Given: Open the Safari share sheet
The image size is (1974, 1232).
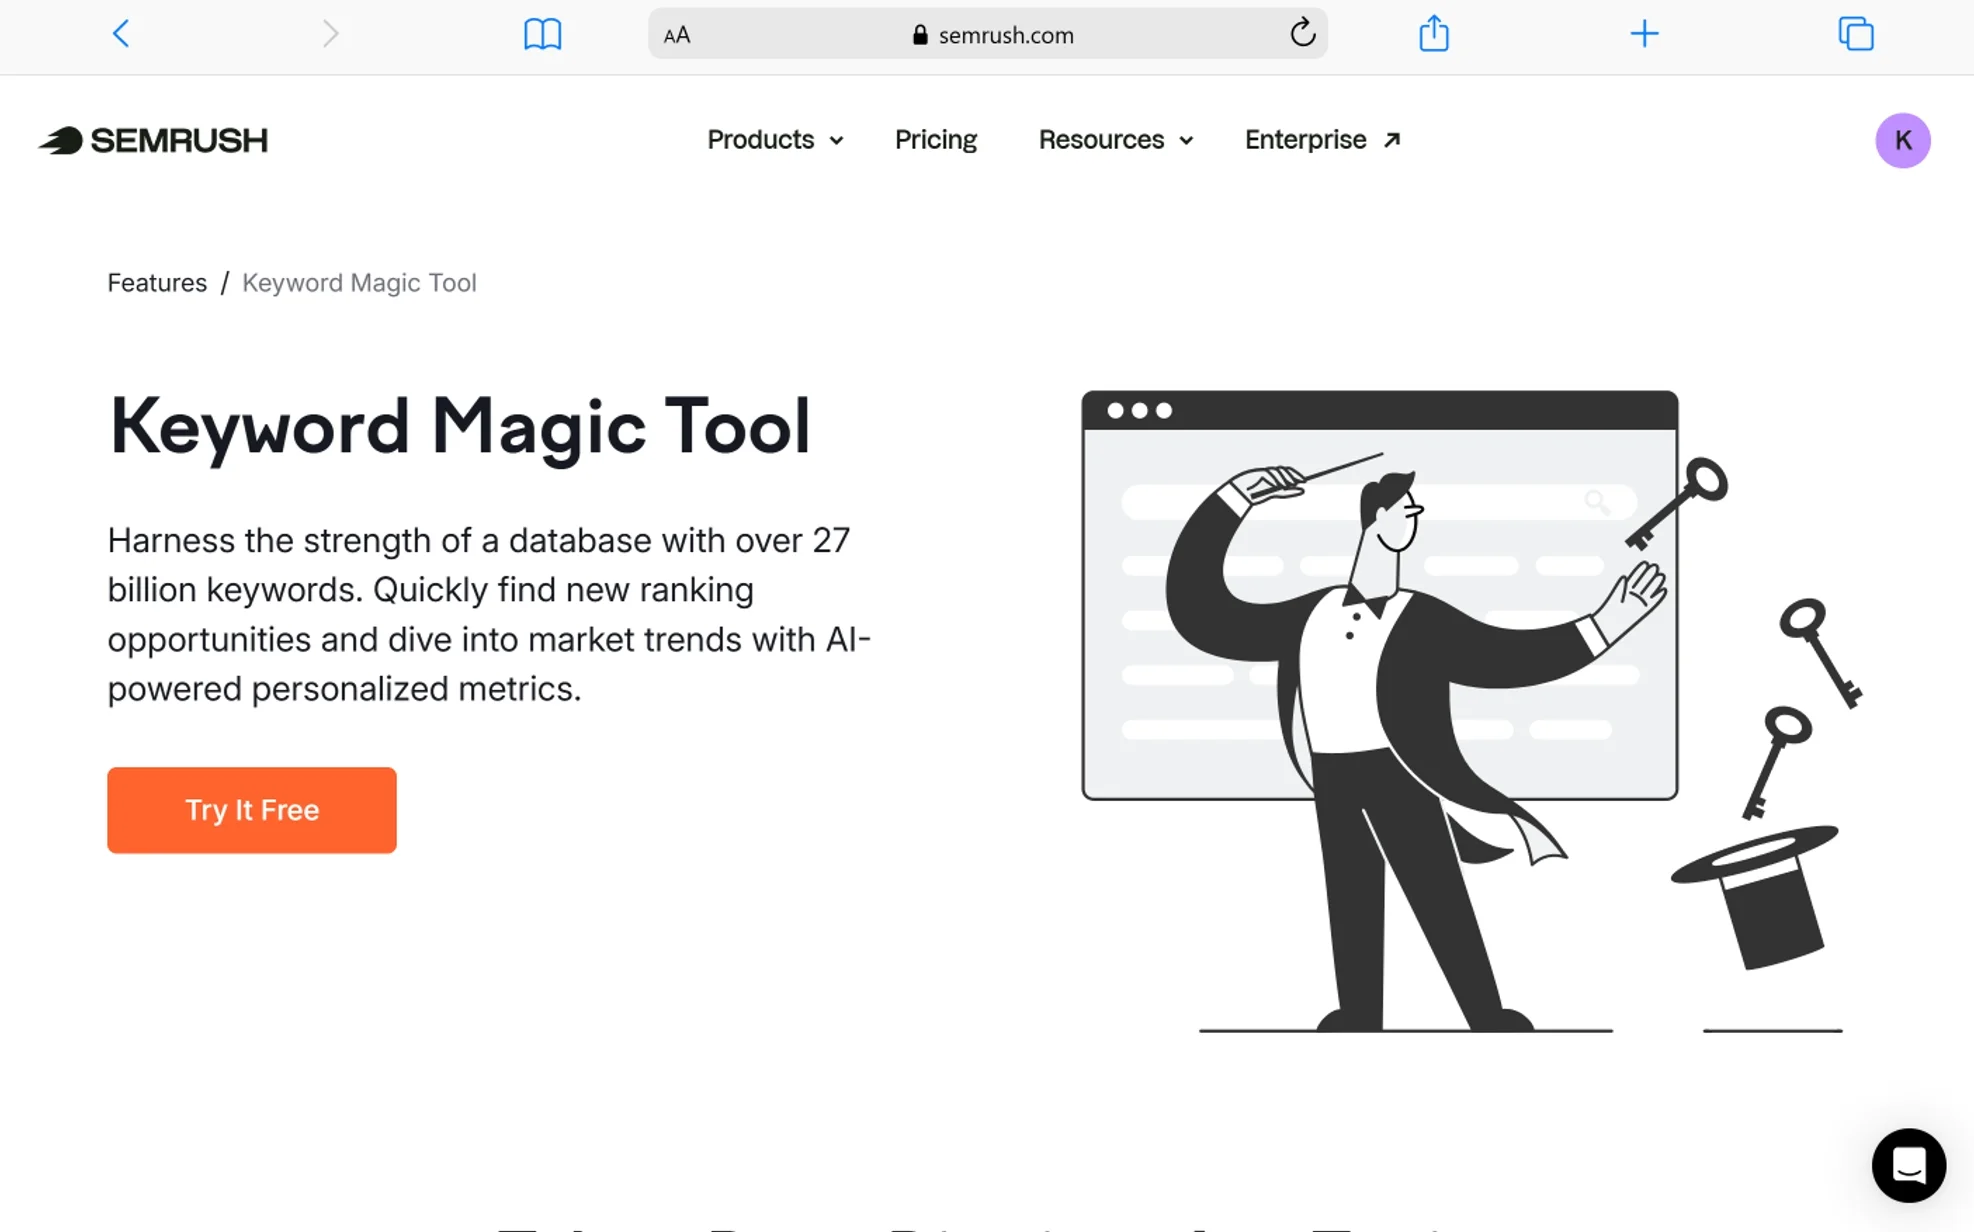Looking at the screenshot, I should (1433, 33).
